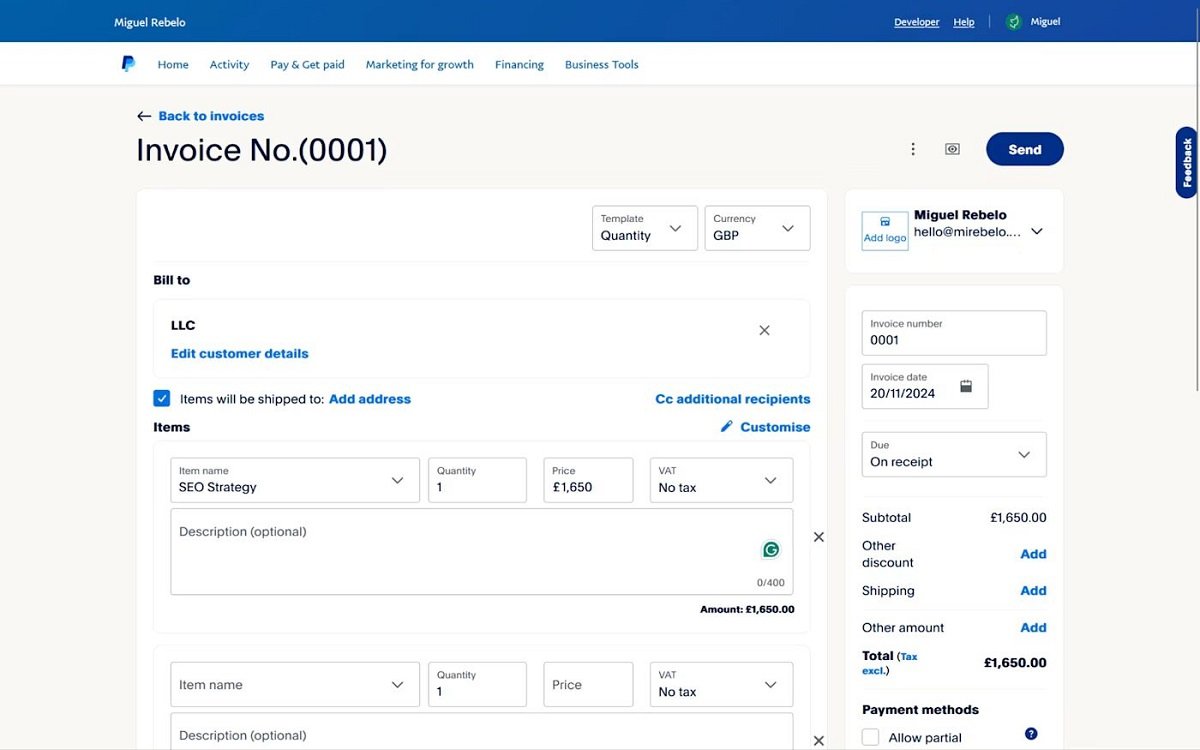Click into the Invoice number field
The height and width of the screenshot is (750, 1200).
tap(953, 340)
